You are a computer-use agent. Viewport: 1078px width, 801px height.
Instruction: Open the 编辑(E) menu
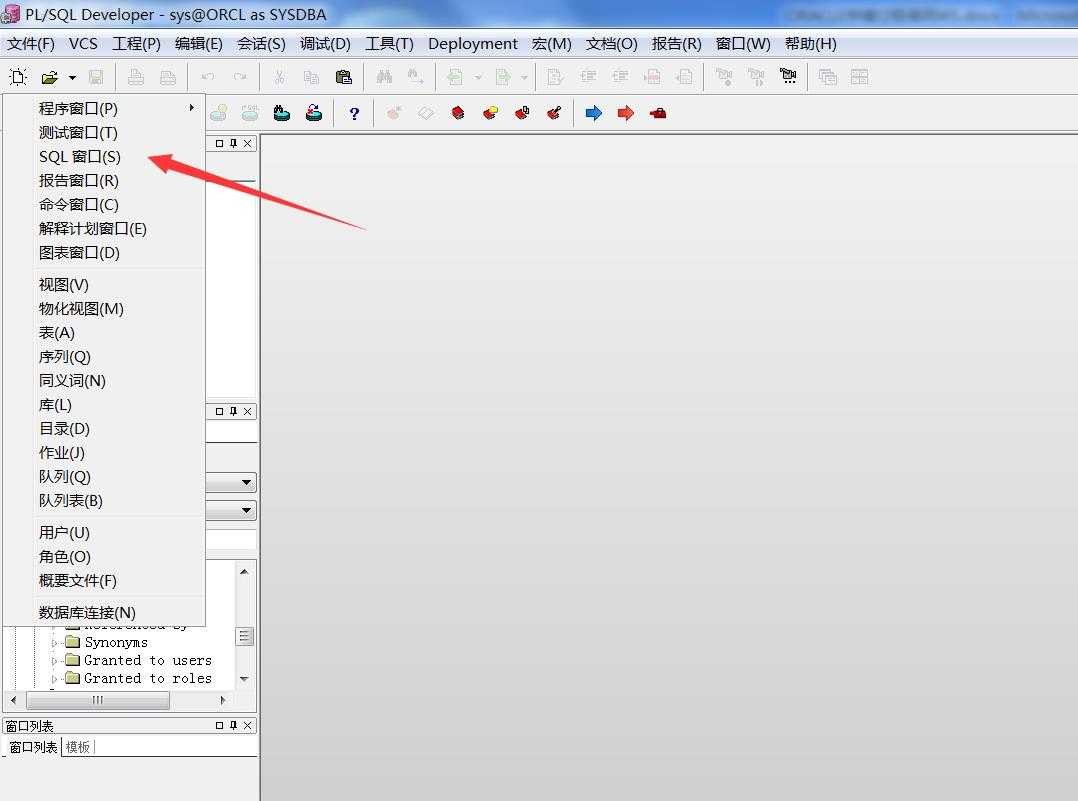click(199, 44)
